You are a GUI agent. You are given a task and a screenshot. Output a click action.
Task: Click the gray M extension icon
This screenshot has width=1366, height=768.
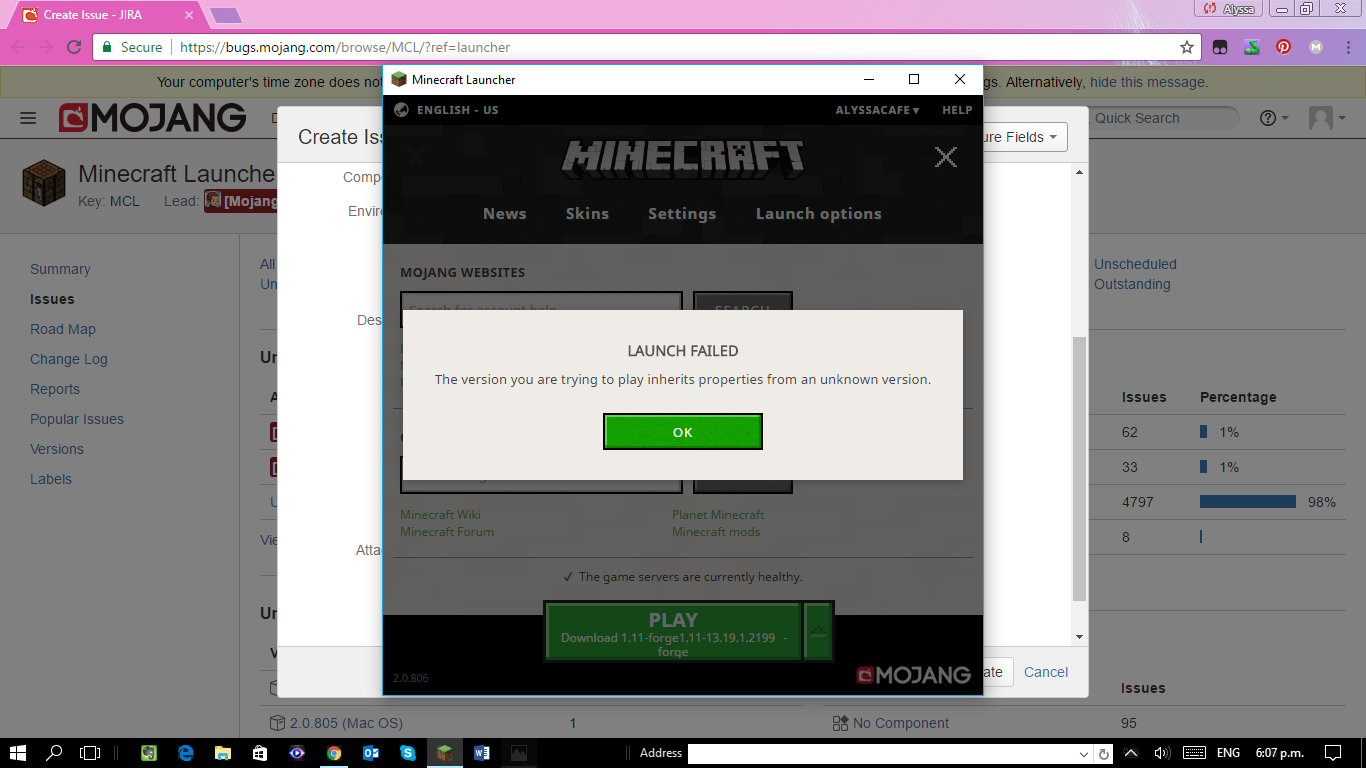pos(1316,47)
